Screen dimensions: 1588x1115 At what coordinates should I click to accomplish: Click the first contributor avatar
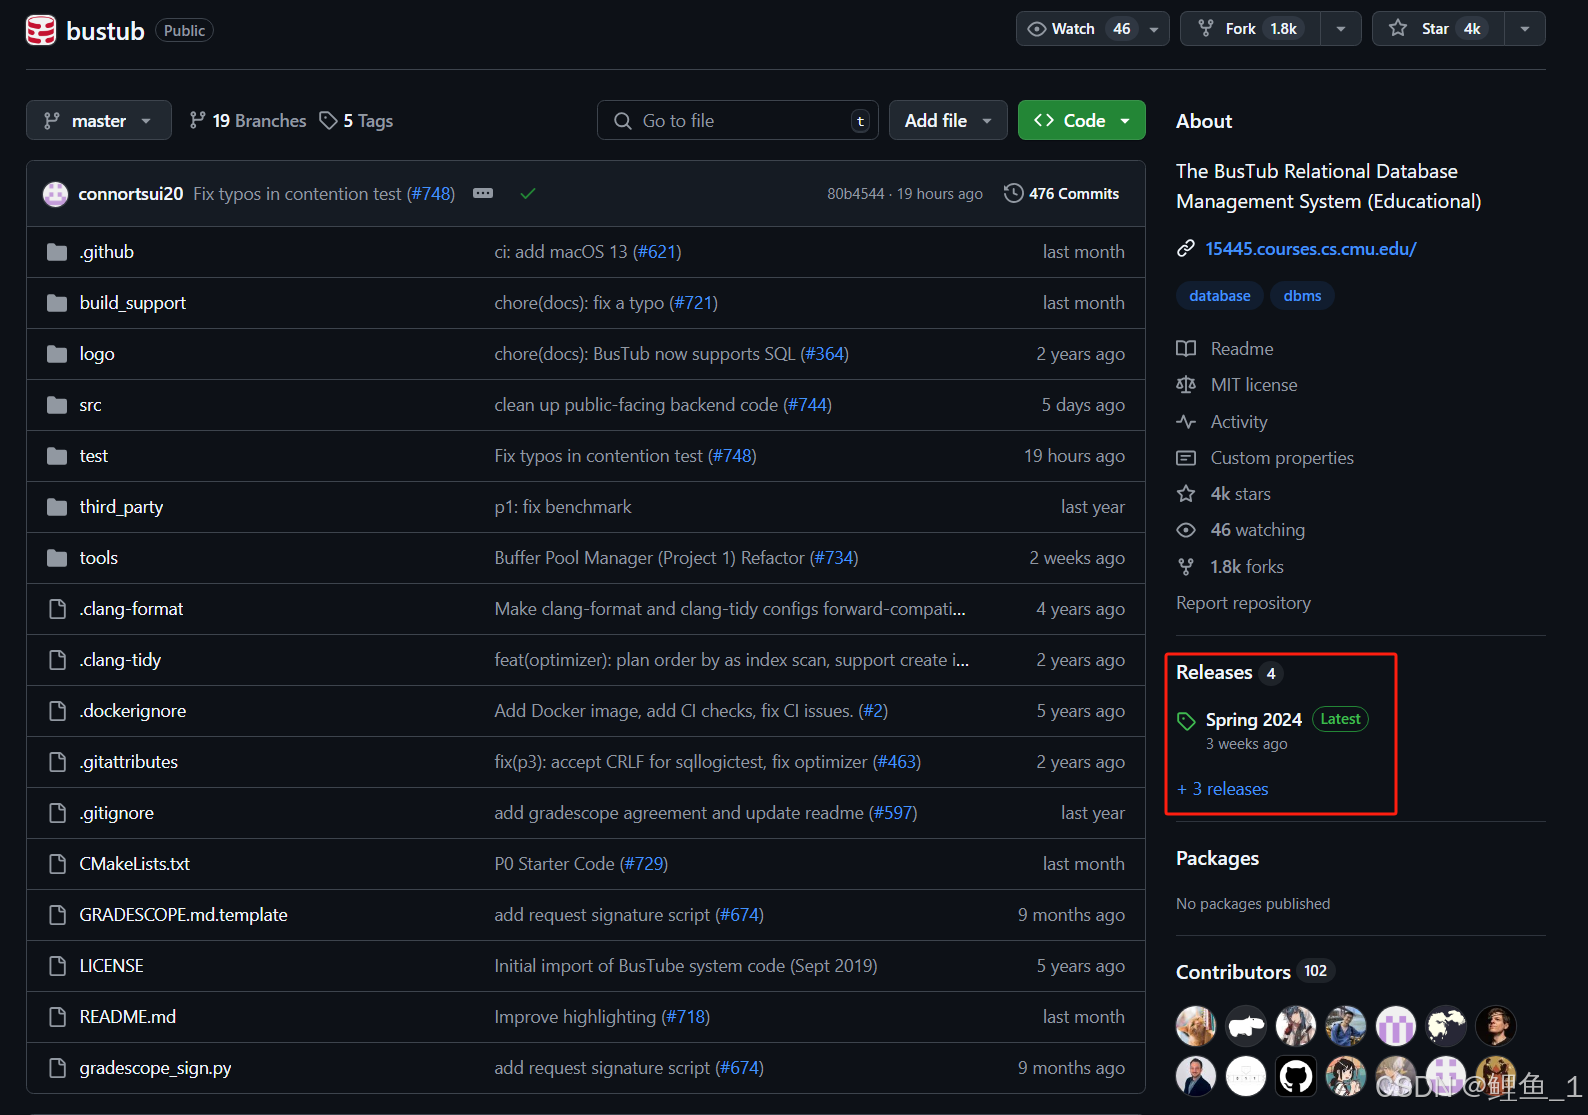pos(1196,1026)
